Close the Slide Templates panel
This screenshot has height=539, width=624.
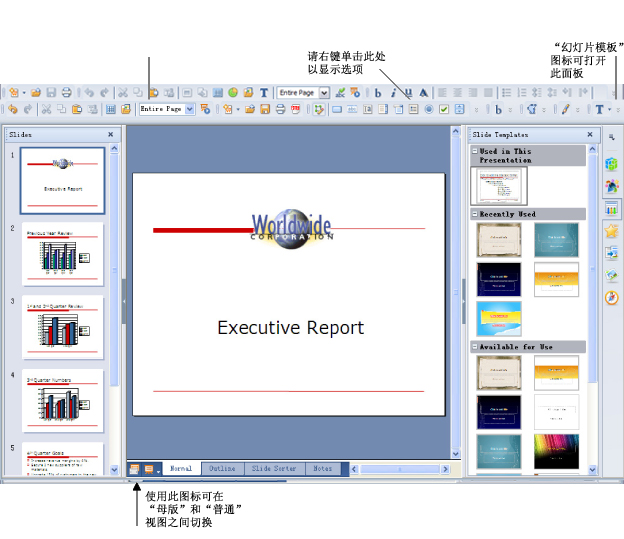coord(590,135)
